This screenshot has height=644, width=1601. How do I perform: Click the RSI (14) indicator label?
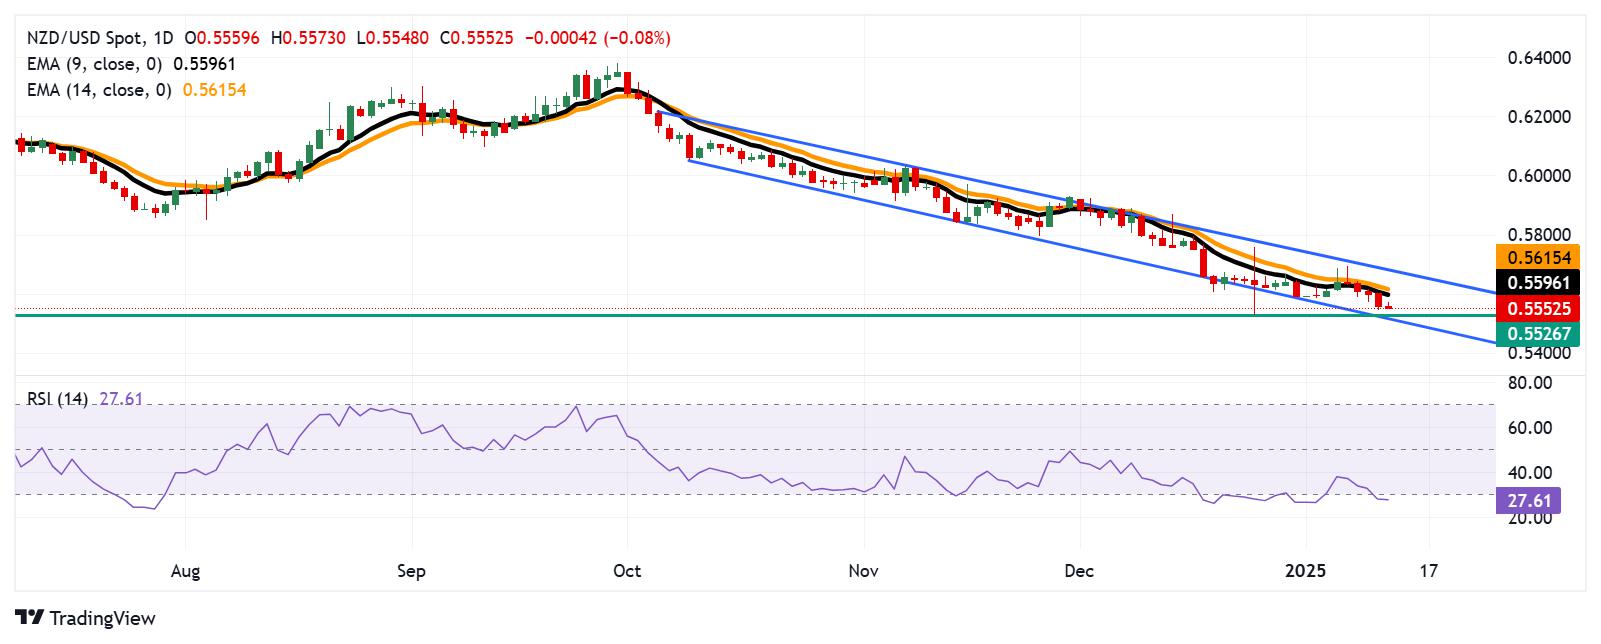(57, 399)
